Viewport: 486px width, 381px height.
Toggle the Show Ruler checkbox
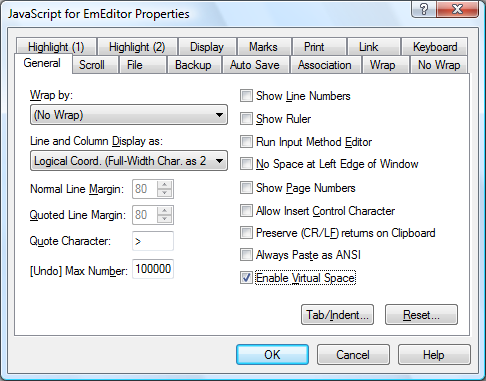(x=246, y=119)
